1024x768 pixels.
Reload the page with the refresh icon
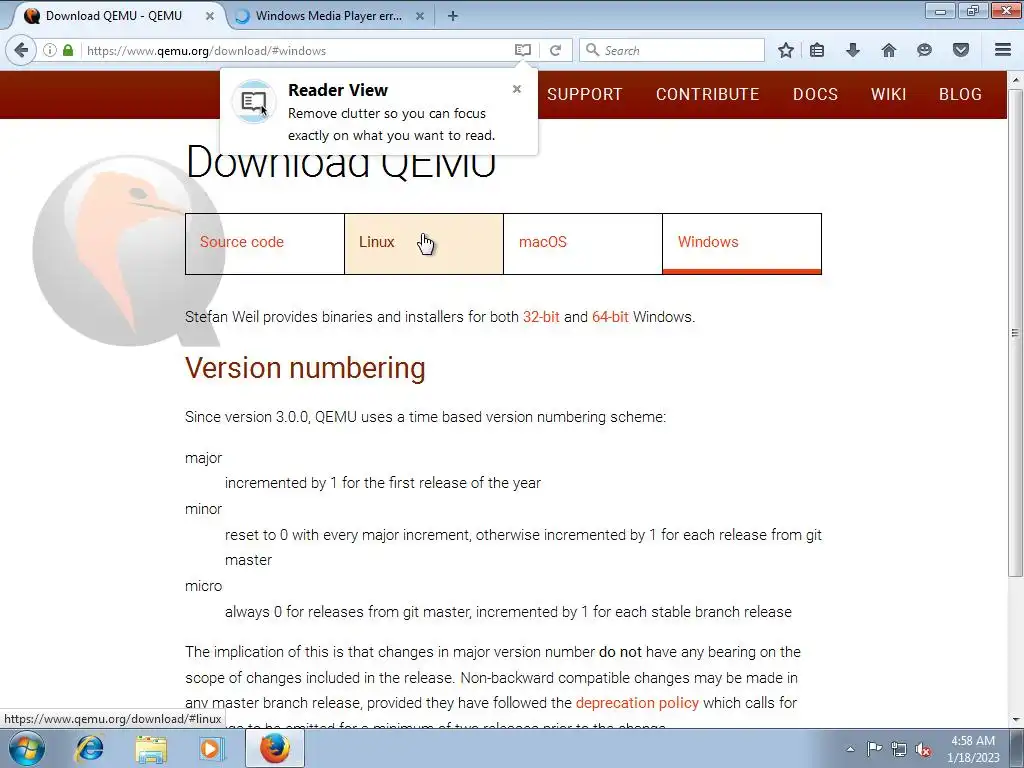tap(555, 50)
